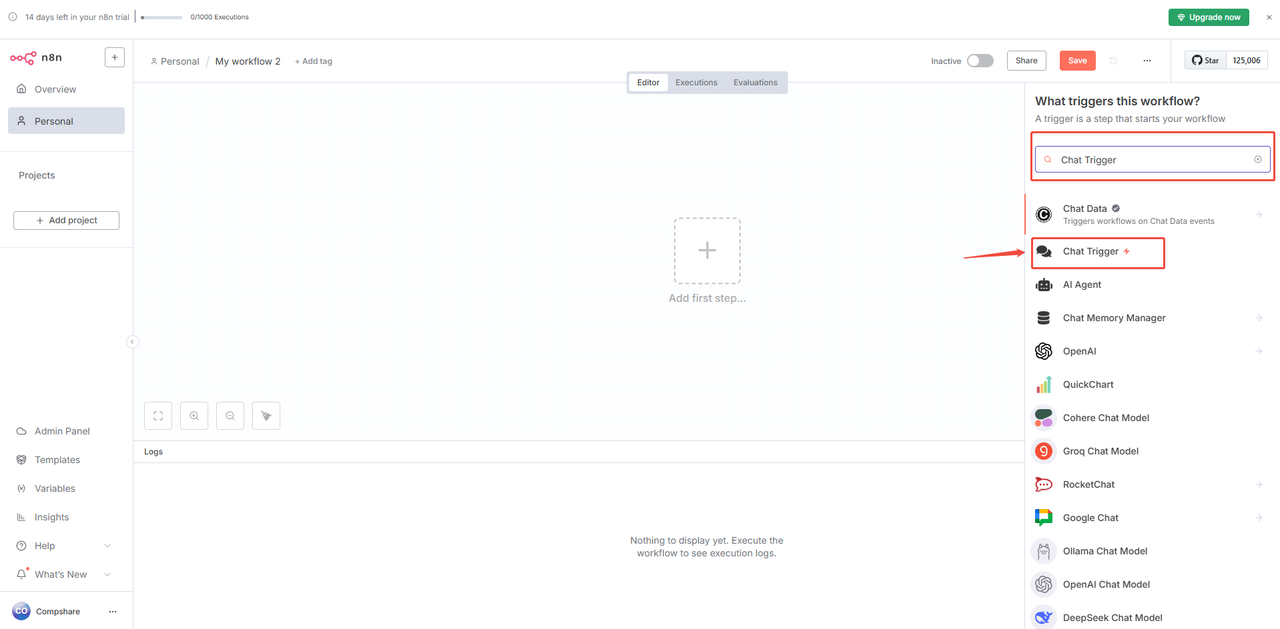Click the Personal breadcrumb link
The image size is (1280, 629).
coord(174,61)
